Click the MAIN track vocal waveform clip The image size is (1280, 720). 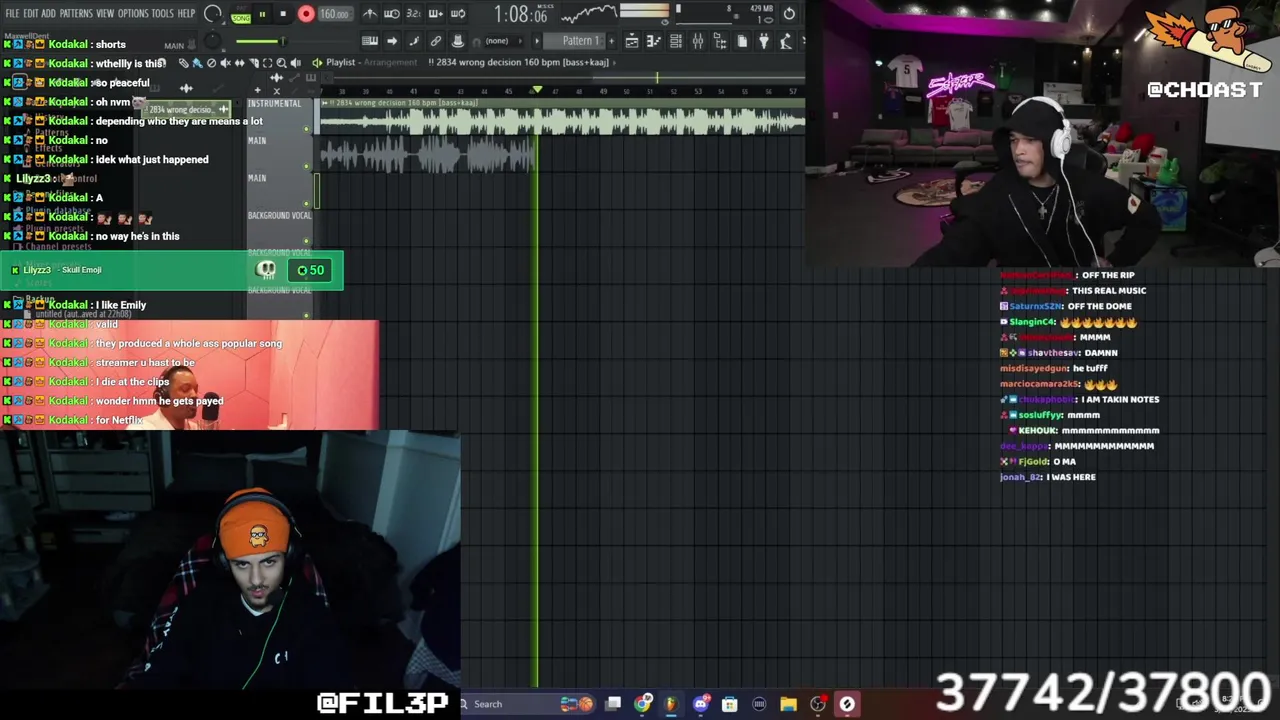(428, 155)
